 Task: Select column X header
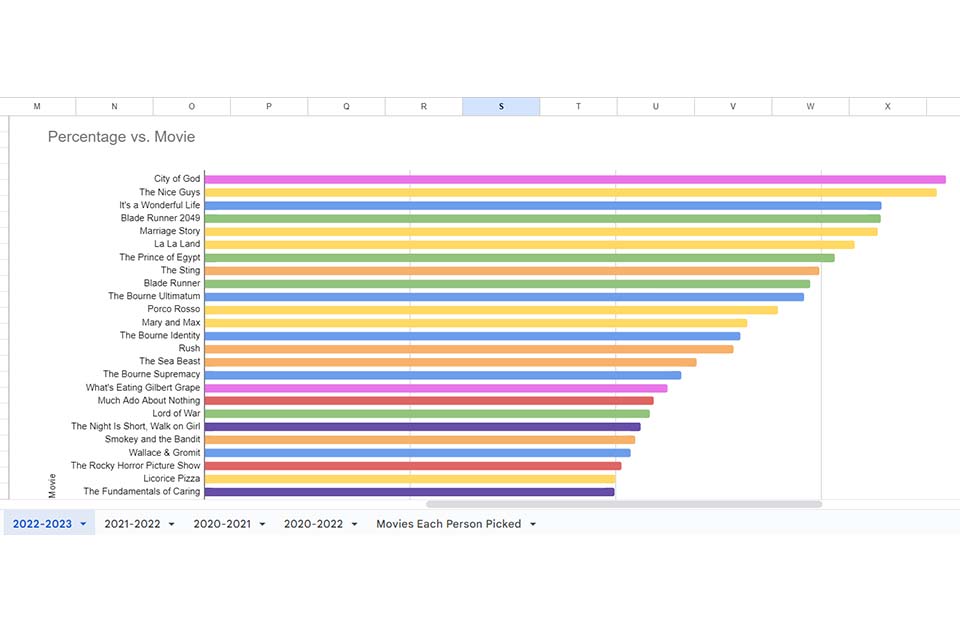tap(886, 105)
